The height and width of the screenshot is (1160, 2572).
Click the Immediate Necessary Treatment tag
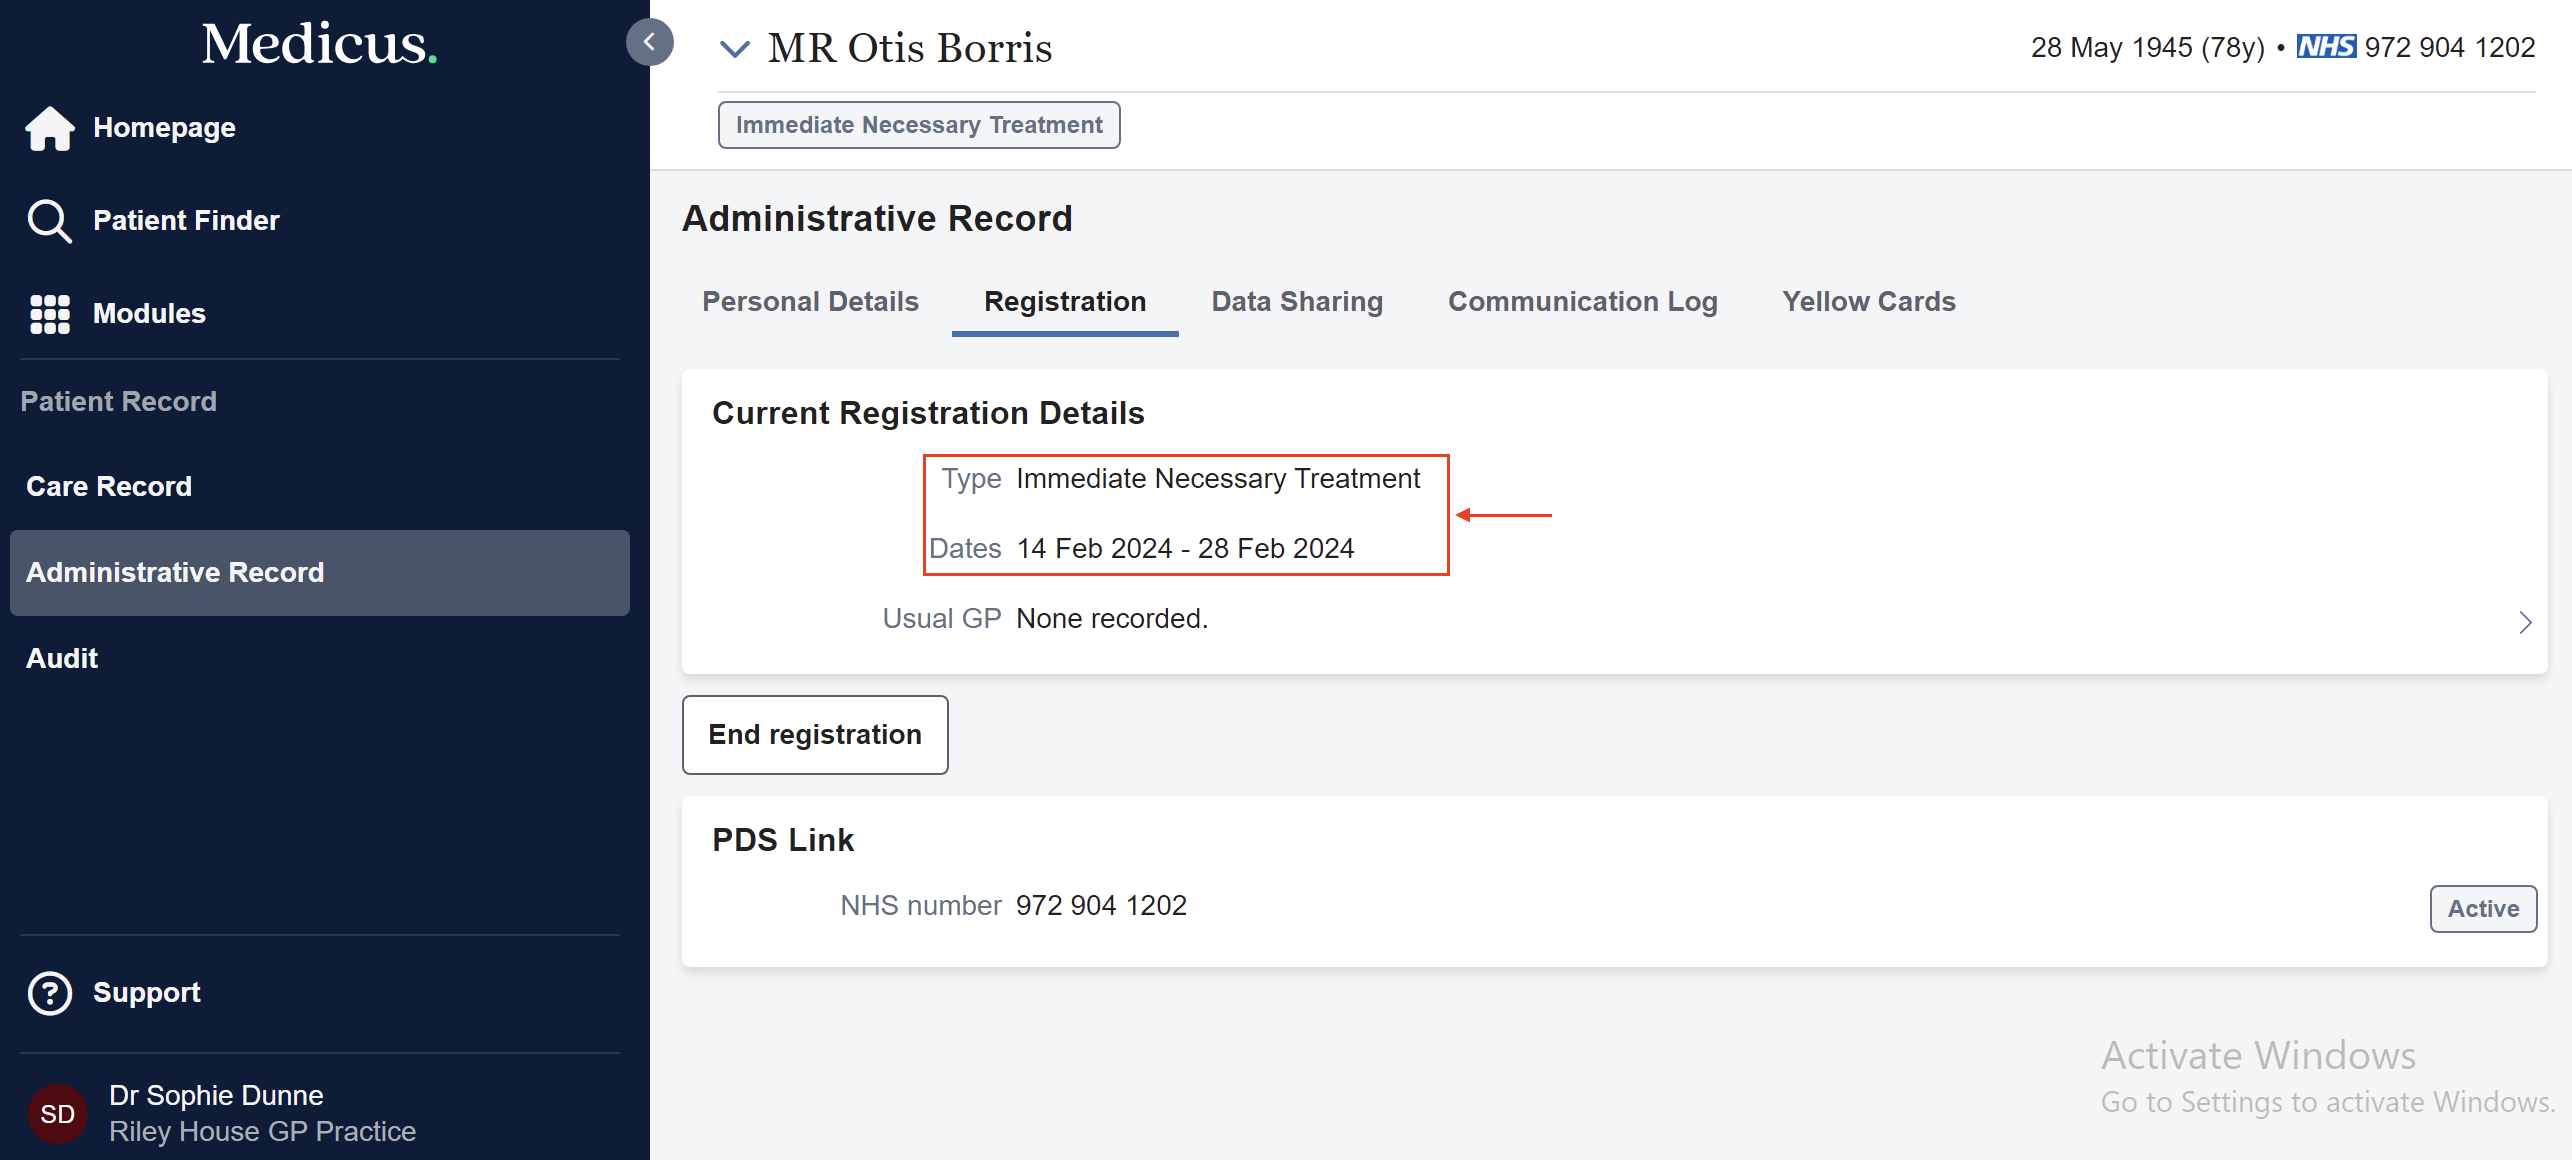[x=919, y=125]
